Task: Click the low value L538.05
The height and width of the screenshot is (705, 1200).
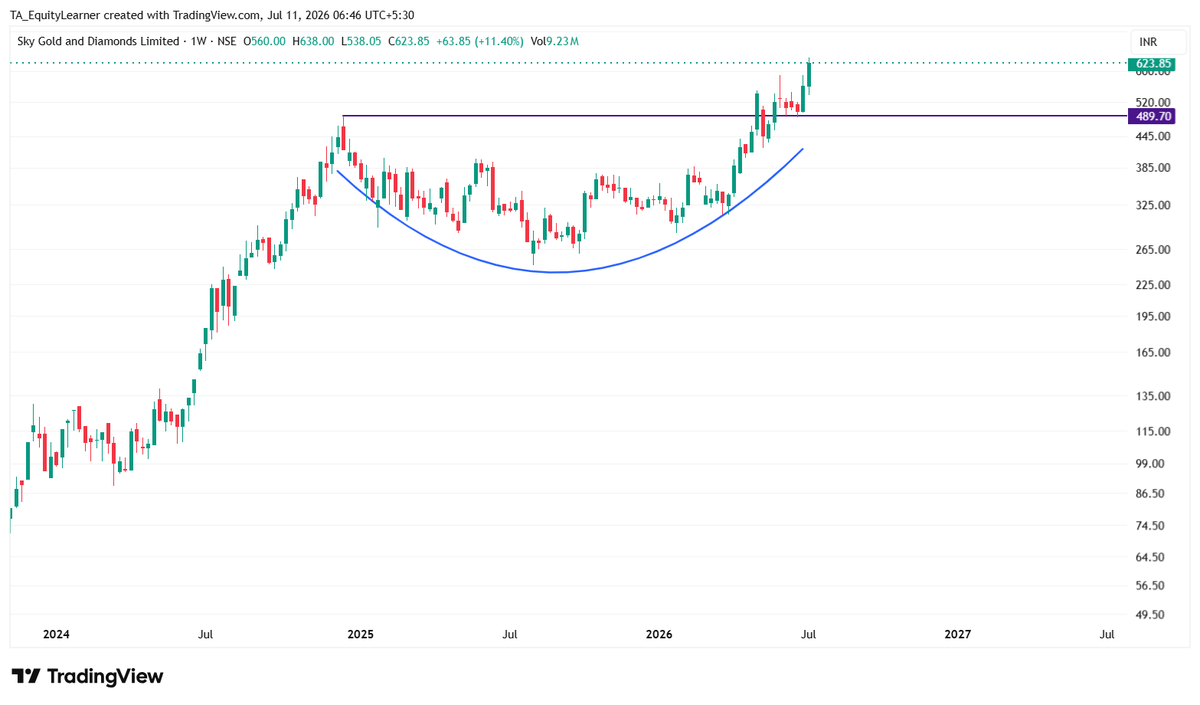Action: [361, 41]
